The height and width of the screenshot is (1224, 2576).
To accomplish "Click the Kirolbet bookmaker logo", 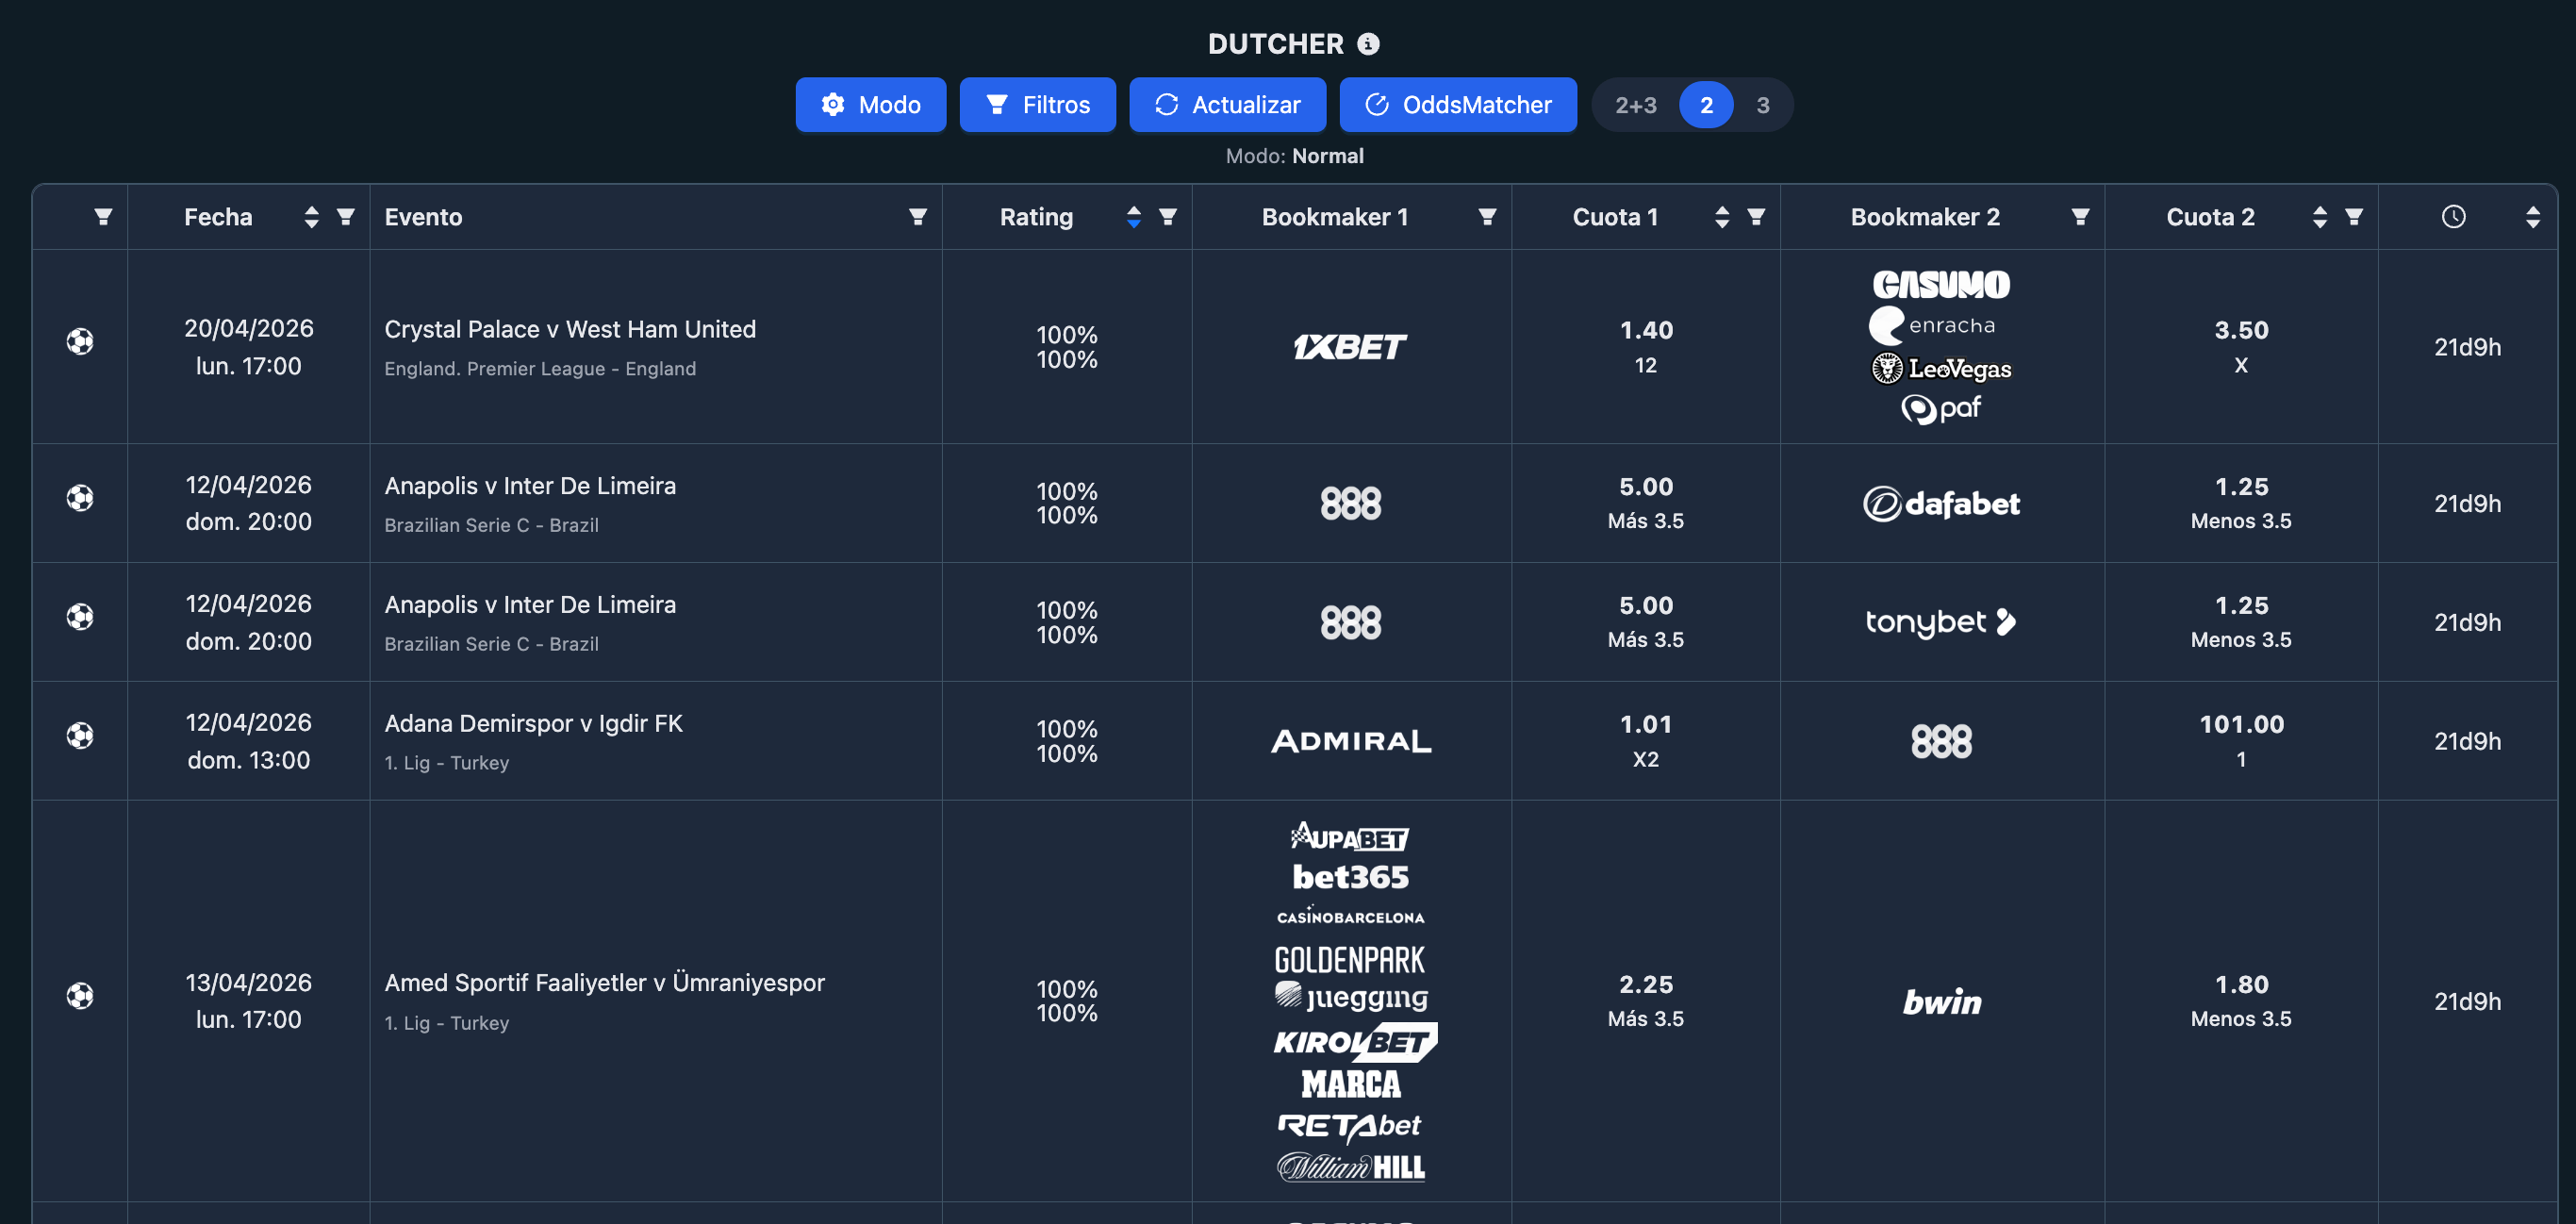I will coord(1355,1042).
